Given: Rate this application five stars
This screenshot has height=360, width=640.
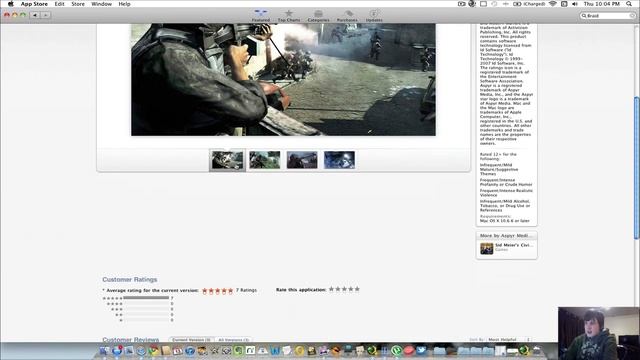Looking at the screenshot, I should pos(357,289).
